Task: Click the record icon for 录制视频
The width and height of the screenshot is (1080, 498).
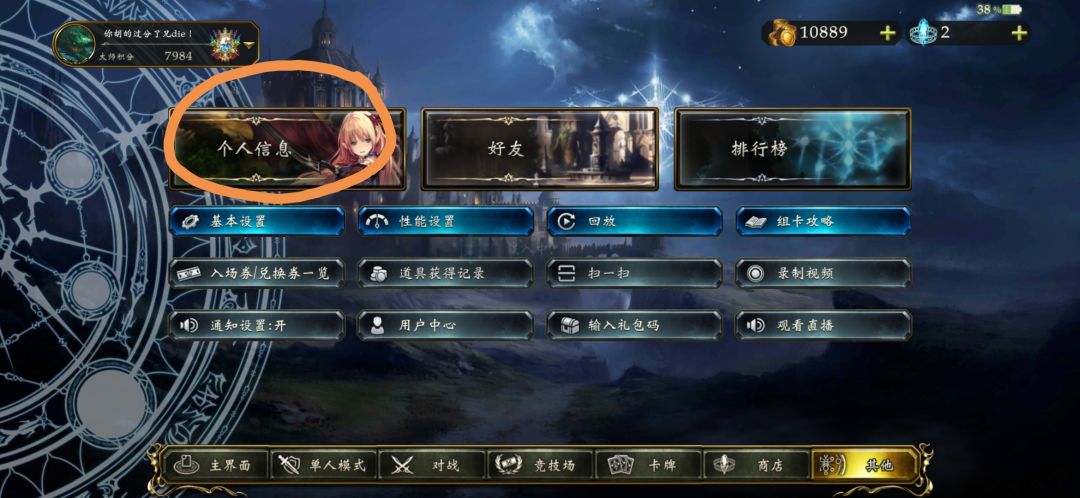Action: [756, 273]
